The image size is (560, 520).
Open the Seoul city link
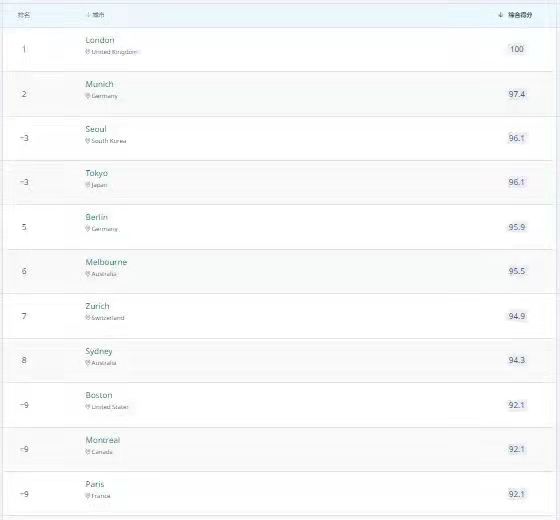(x=96, y=129)
